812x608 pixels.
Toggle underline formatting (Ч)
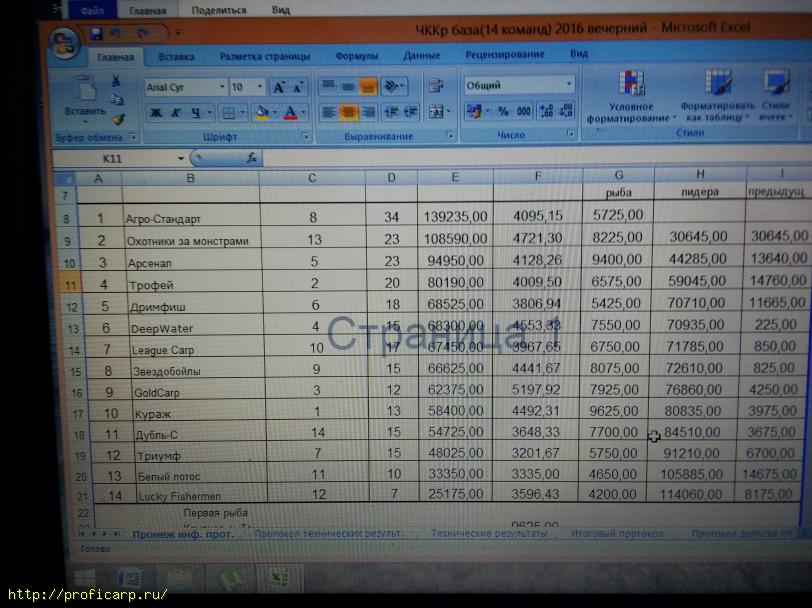(195, 113)
